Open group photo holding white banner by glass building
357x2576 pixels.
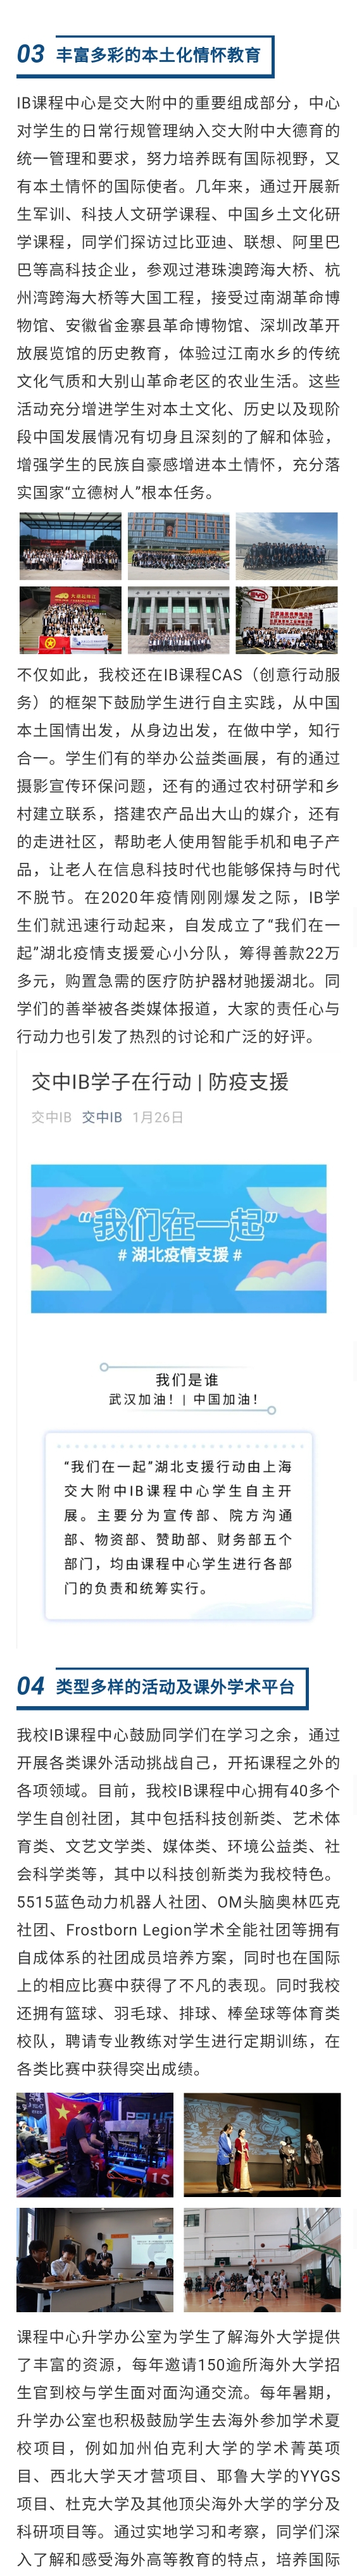[71, 547]
